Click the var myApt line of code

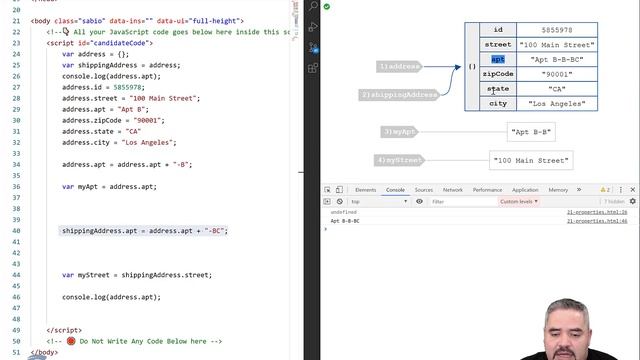109,187
